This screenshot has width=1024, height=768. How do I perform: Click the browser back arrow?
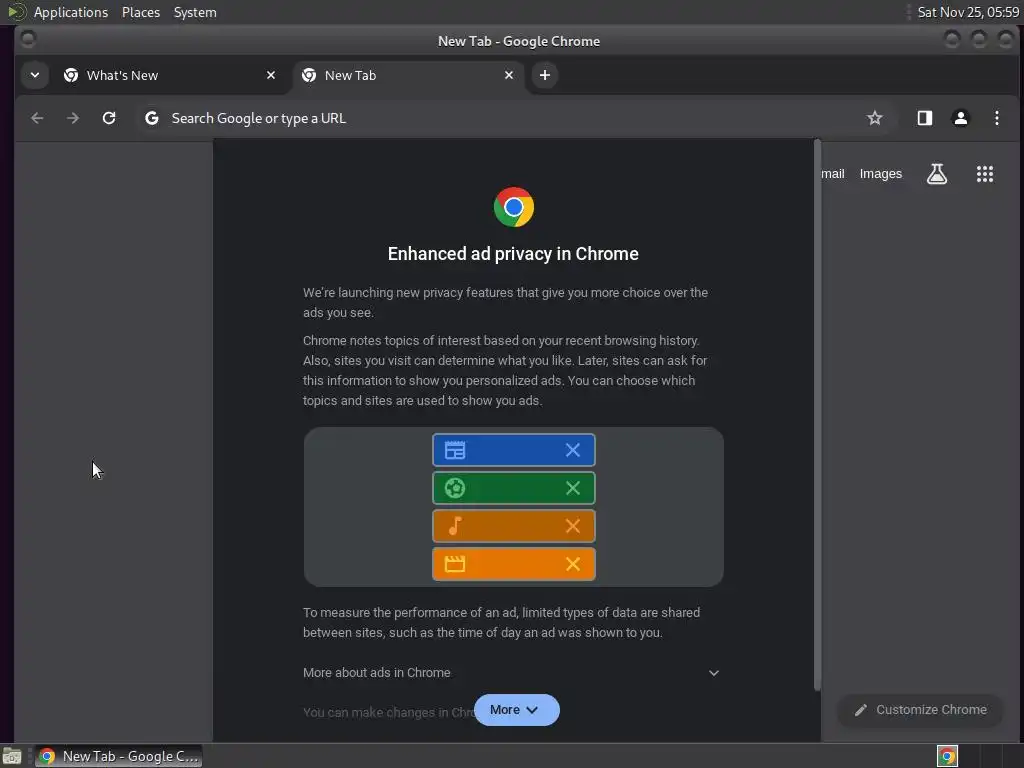tap(37, 118)
